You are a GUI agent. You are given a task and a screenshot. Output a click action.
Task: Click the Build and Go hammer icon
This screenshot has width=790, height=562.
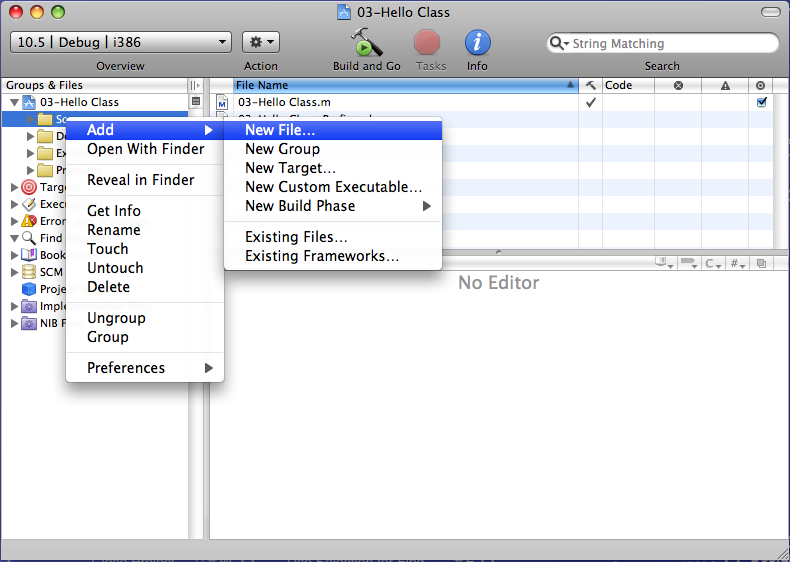click(366, 42)
